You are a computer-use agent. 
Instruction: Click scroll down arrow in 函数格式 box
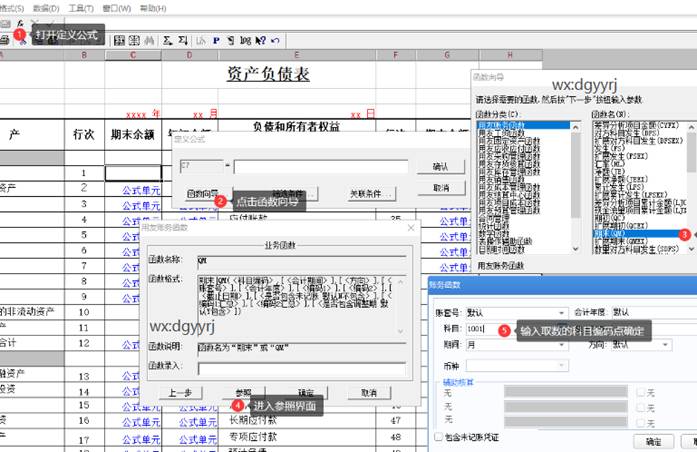(400, 331)
